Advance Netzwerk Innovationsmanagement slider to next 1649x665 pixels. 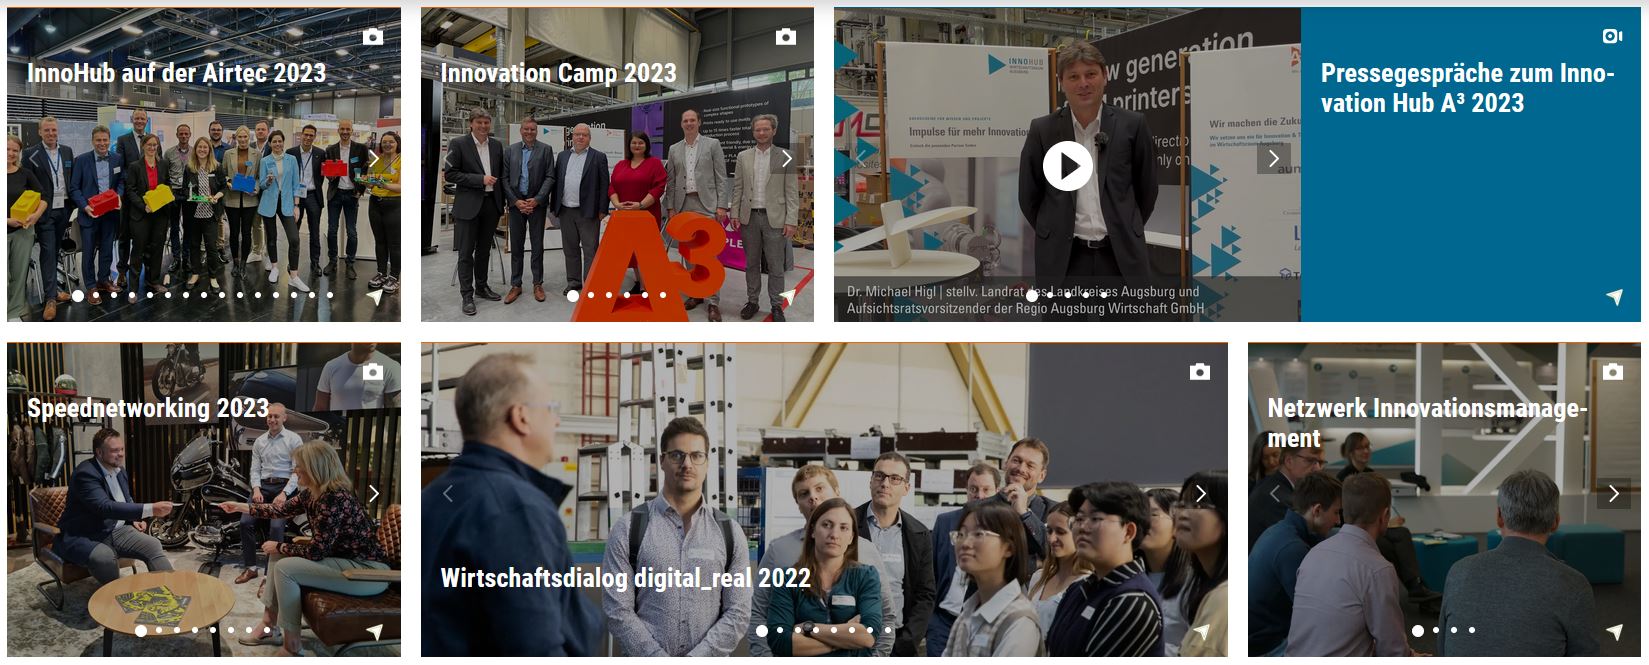(x=1613, y=493)
